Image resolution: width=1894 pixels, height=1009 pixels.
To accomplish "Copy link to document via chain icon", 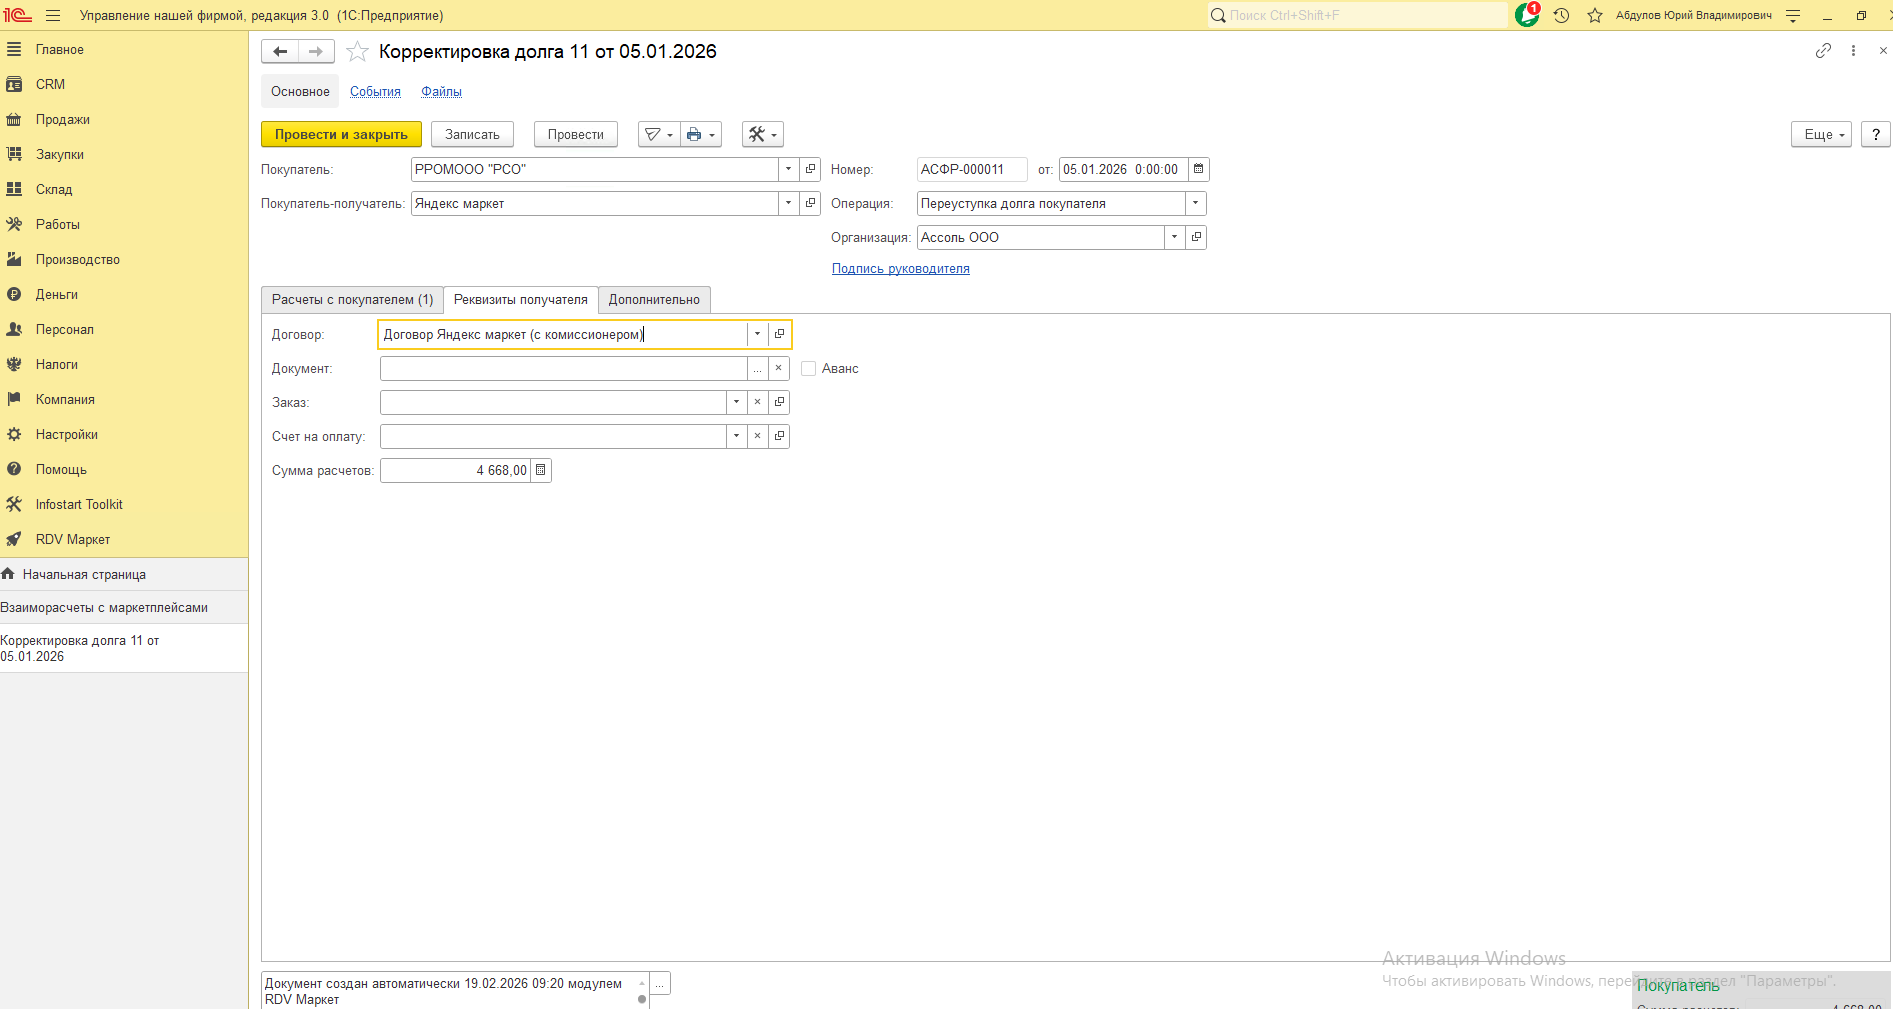I will pyautogui.click(x=1823, y=51).
